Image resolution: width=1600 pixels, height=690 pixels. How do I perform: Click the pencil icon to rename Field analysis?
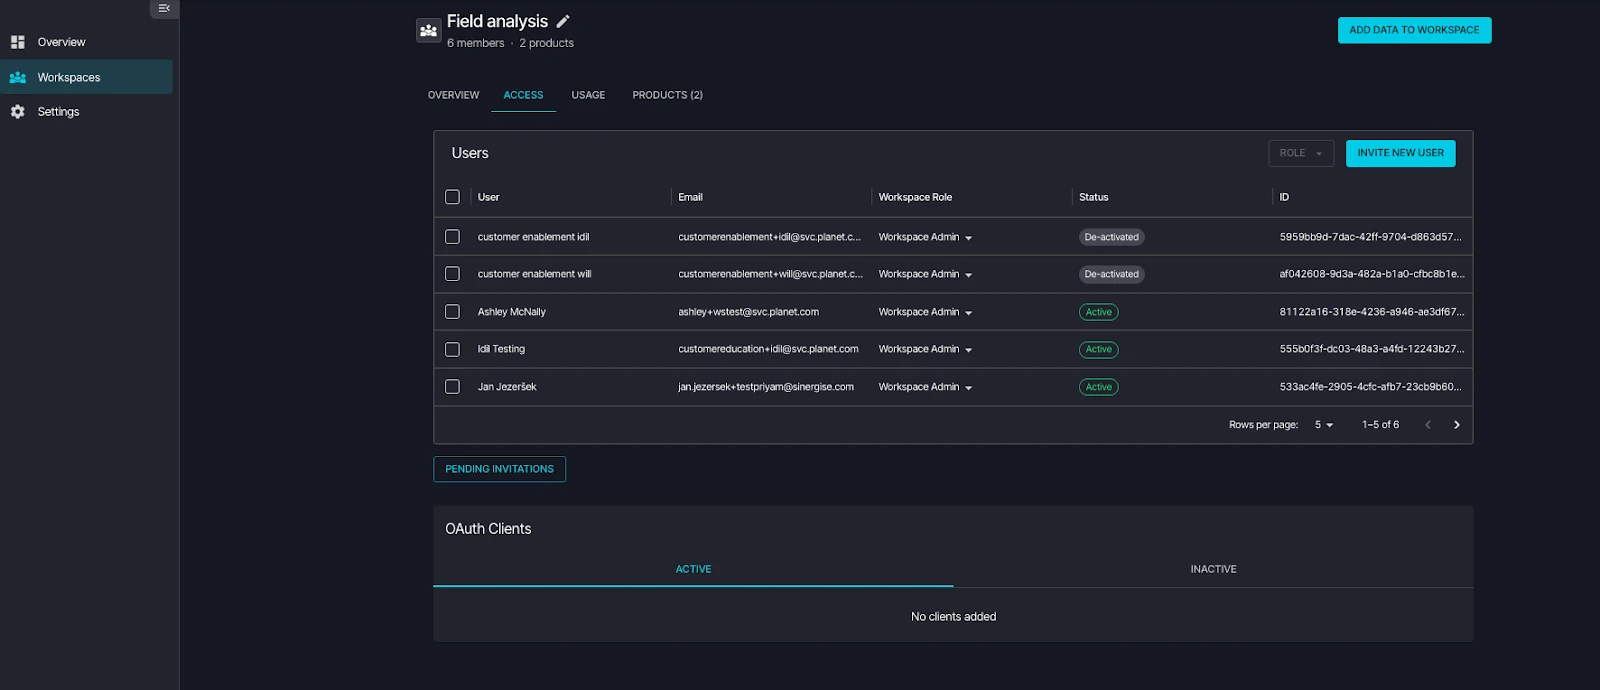click(563, 21)
